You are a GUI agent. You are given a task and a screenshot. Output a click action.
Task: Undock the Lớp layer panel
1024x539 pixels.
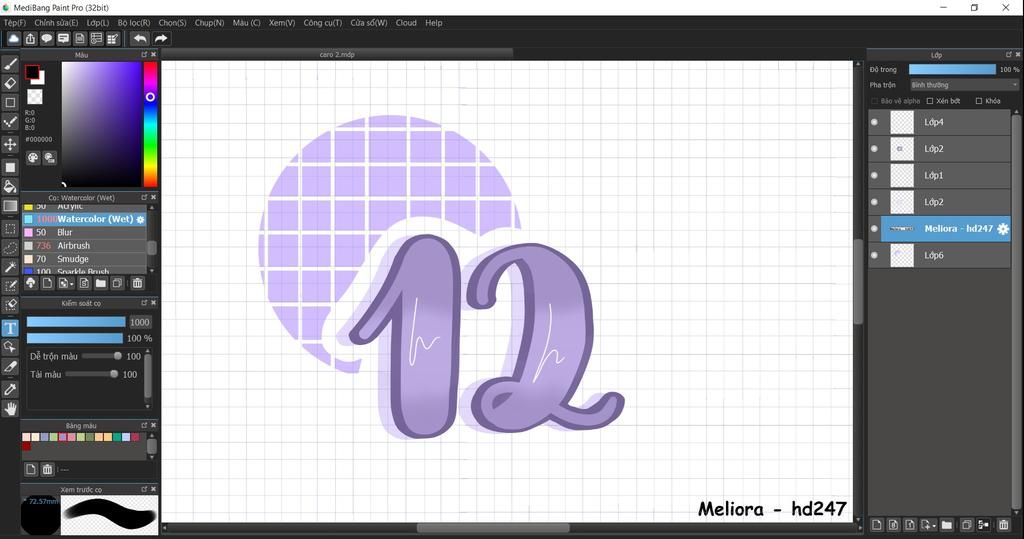[1008, 55]
